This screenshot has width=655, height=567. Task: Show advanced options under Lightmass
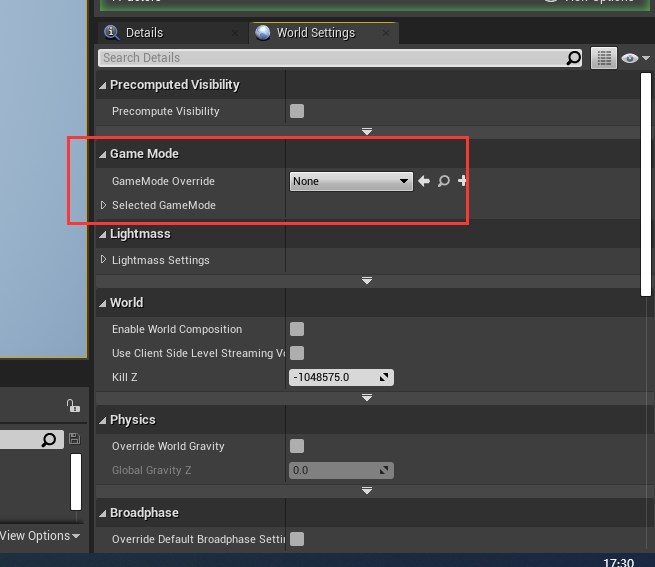367,280
